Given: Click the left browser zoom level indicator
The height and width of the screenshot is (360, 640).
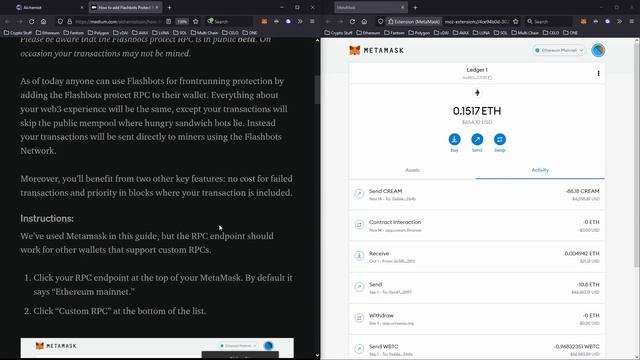Looking at the screenshot, I should (182, 21).
